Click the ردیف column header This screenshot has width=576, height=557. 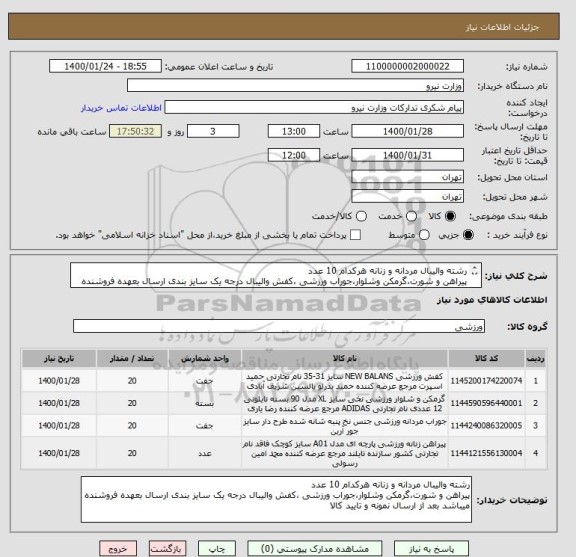536,358
